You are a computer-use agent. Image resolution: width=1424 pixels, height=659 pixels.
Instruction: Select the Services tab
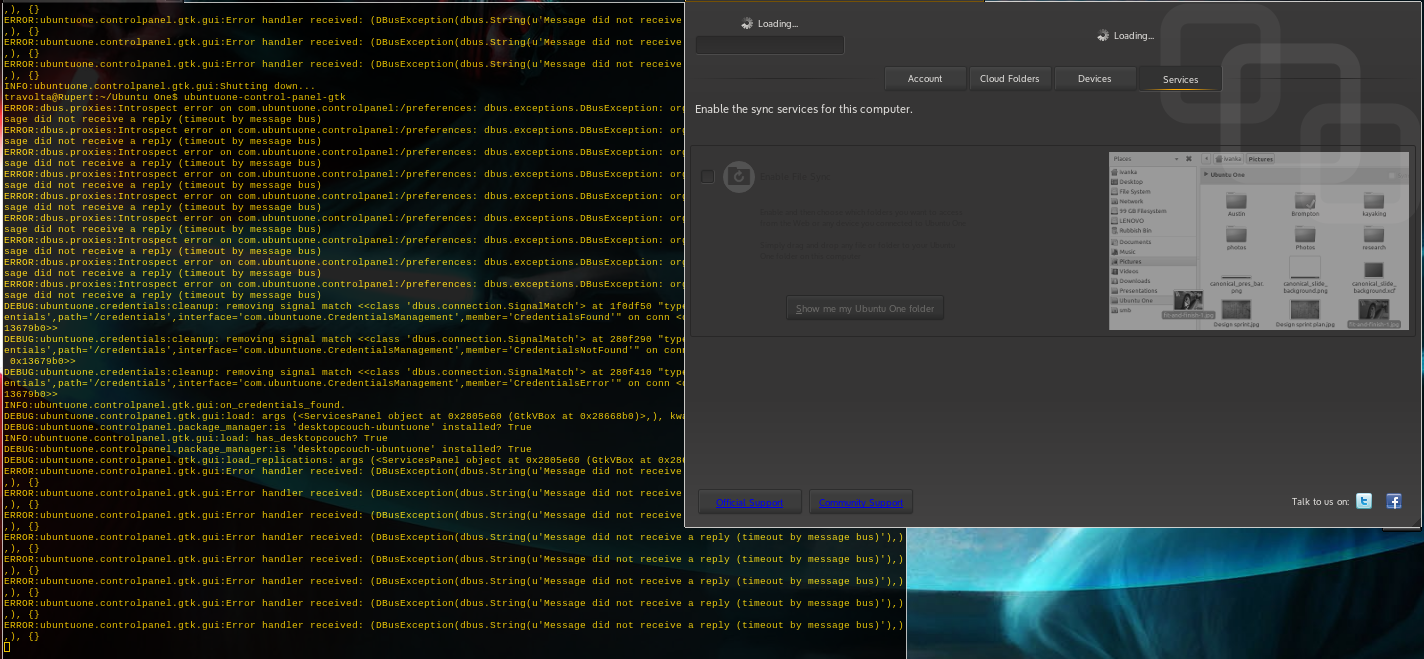[1180, 79]
